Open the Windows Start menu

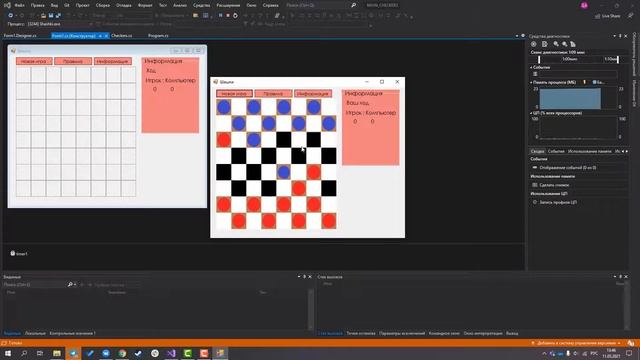pyautogui.click(x=8, y=353)
